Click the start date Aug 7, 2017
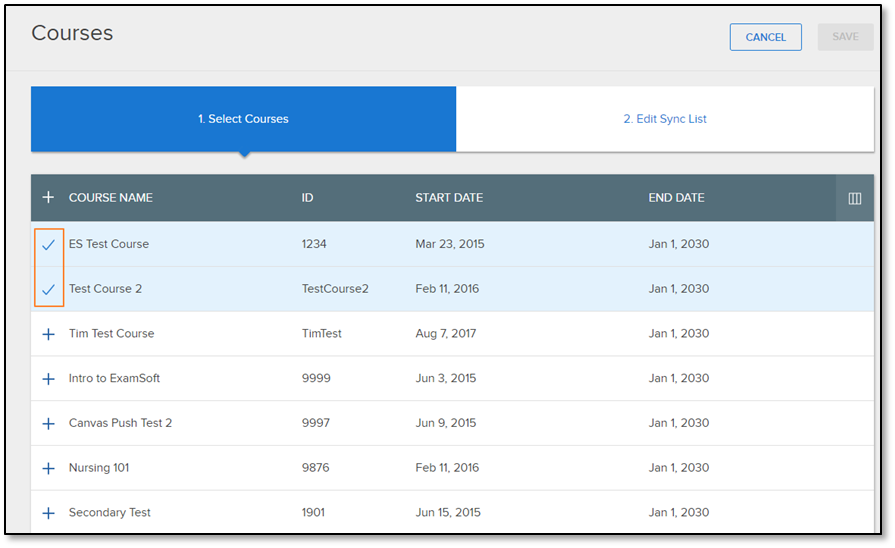Viewport: 895px width, 548px height. [x=446, y=333]
